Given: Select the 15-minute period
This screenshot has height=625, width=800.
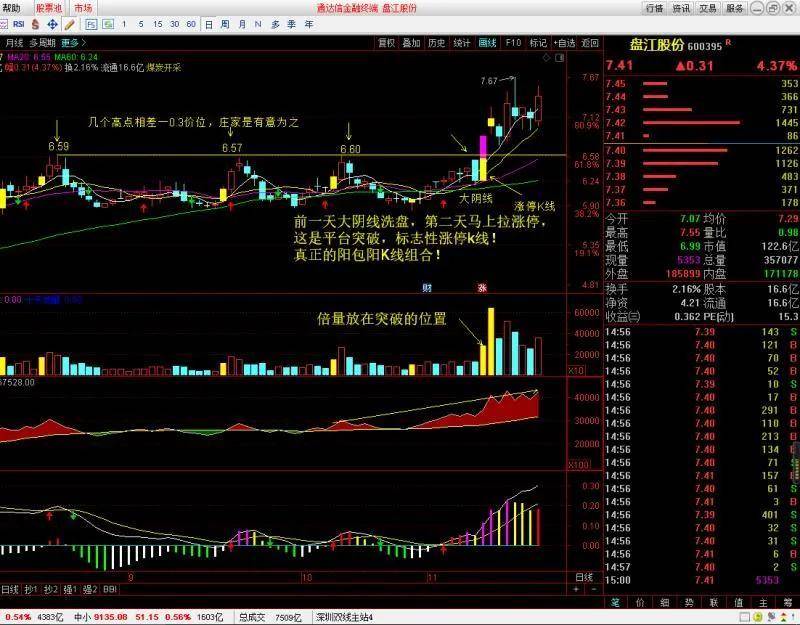Looking at the screenshot, I should click(158, 24).
